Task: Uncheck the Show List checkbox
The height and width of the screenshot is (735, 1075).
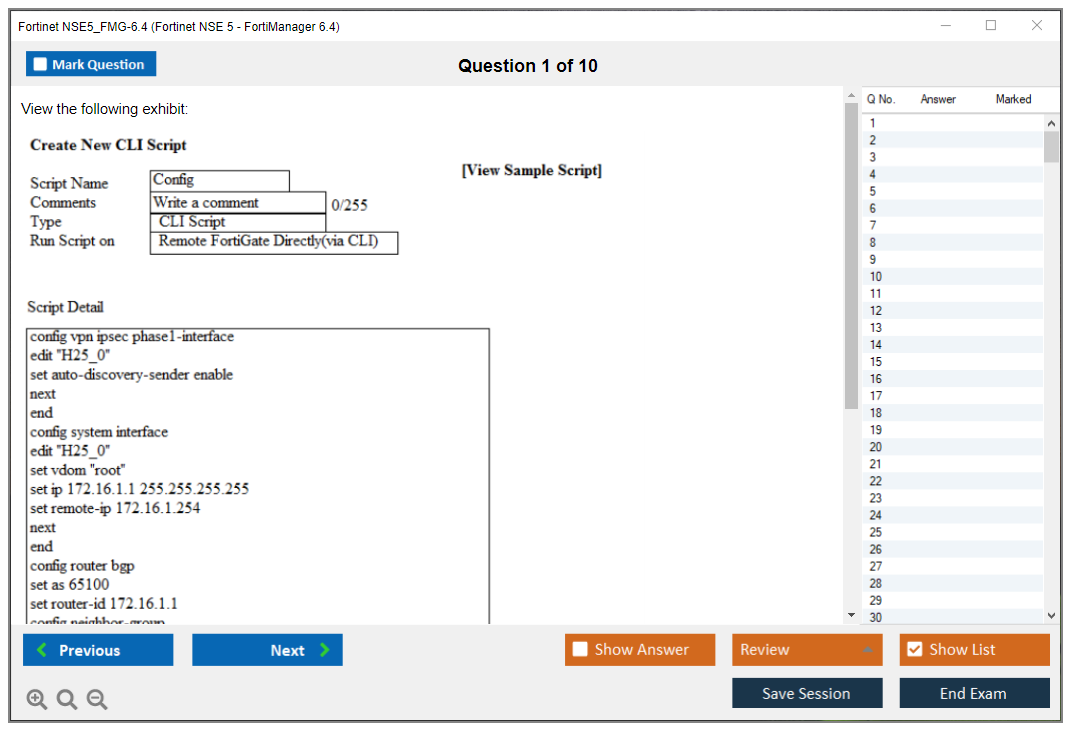Action: (x=914, y=650)
